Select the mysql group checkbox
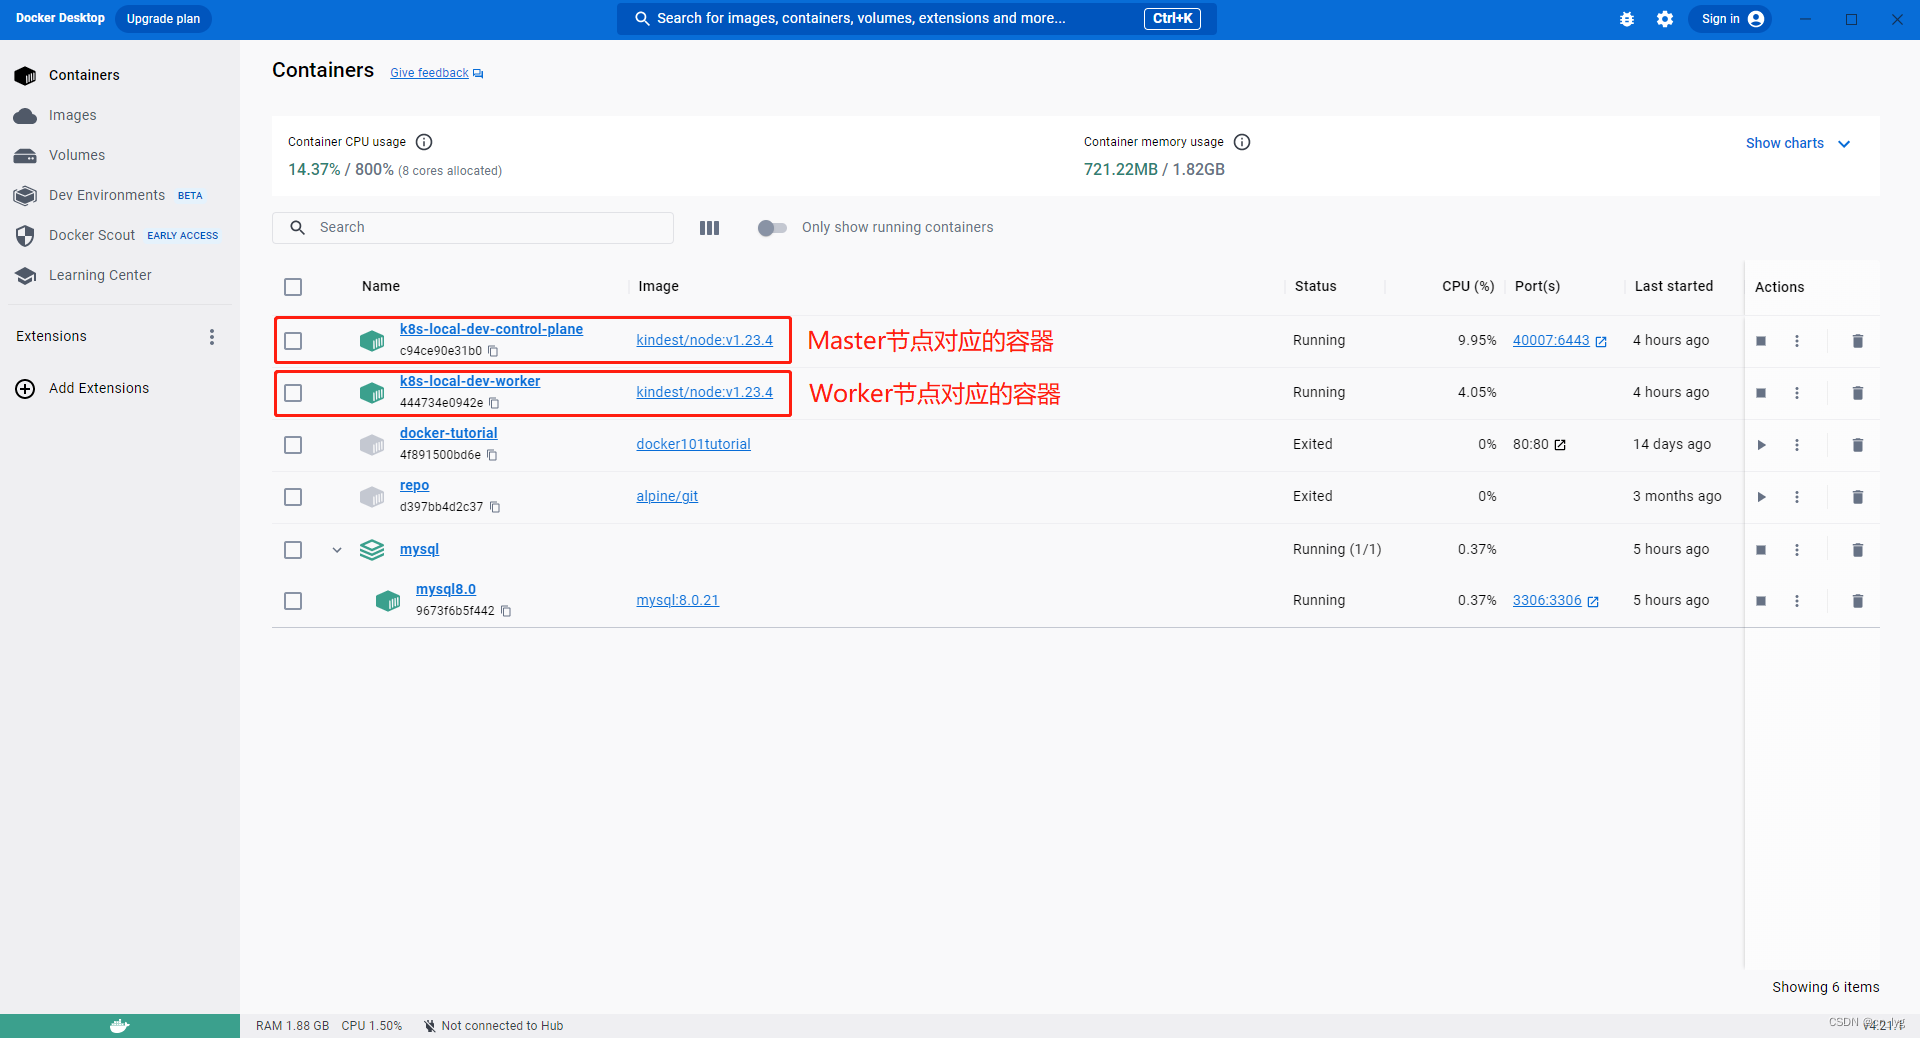 293,550
